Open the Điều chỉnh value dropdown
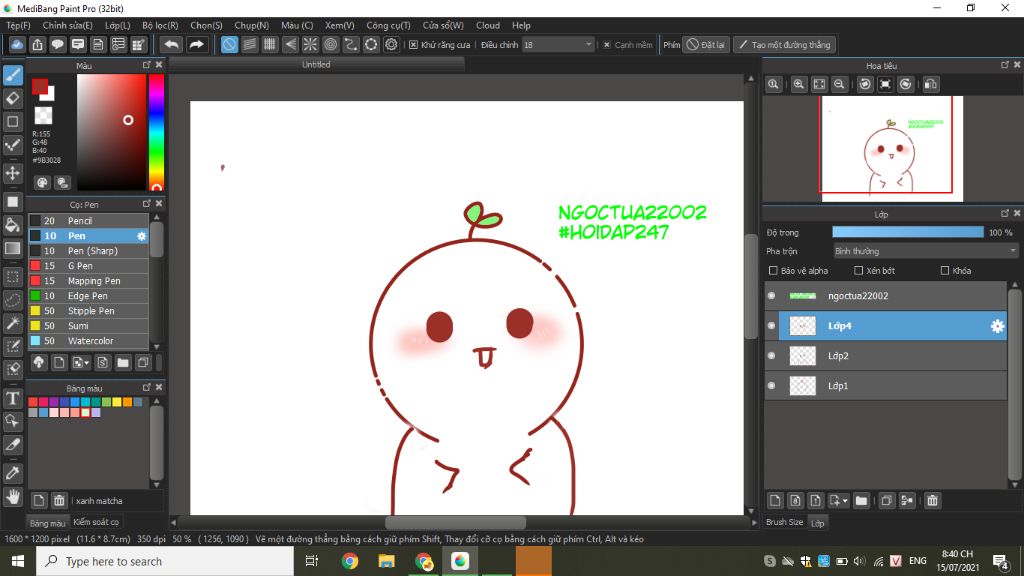The height and width of the screenshot is (576, 1024). point(558,44)
